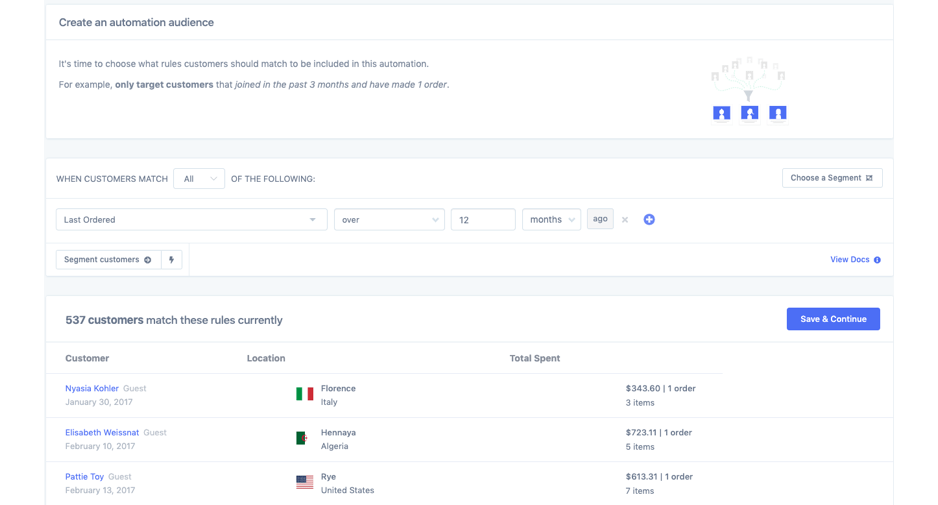Open the Choose a Segment button
Viewport: 938px width, 505px height.
[831, 178]
